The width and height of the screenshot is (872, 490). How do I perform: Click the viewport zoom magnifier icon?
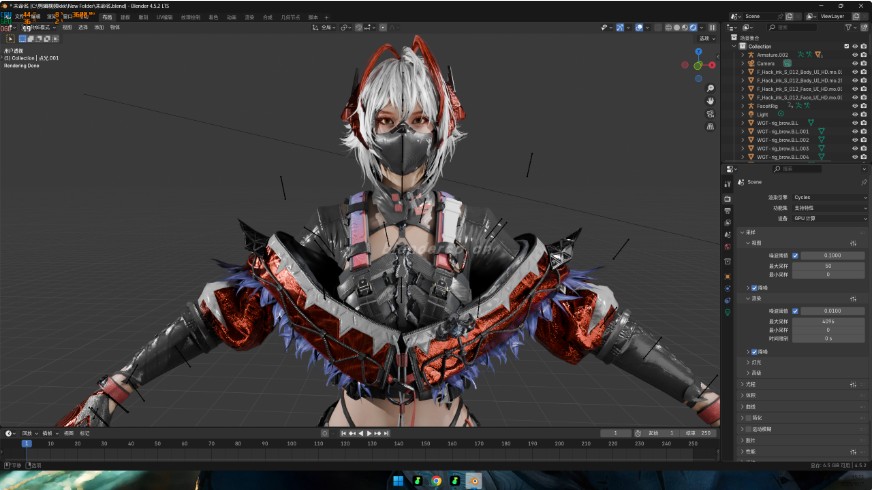pos(710,87)
